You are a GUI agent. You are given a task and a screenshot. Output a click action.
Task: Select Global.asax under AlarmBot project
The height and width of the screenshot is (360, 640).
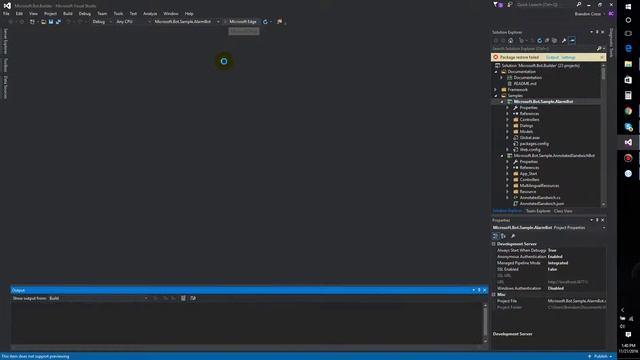click(x=529, y=138)
